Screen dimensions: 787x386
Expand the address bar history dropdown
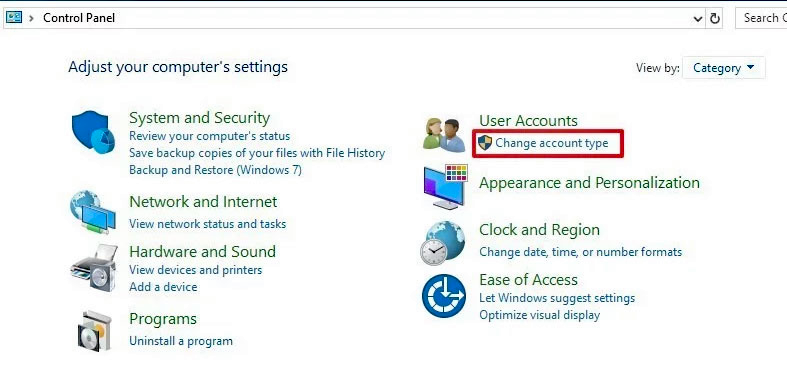pyautogui.click(x=698, y=19)
